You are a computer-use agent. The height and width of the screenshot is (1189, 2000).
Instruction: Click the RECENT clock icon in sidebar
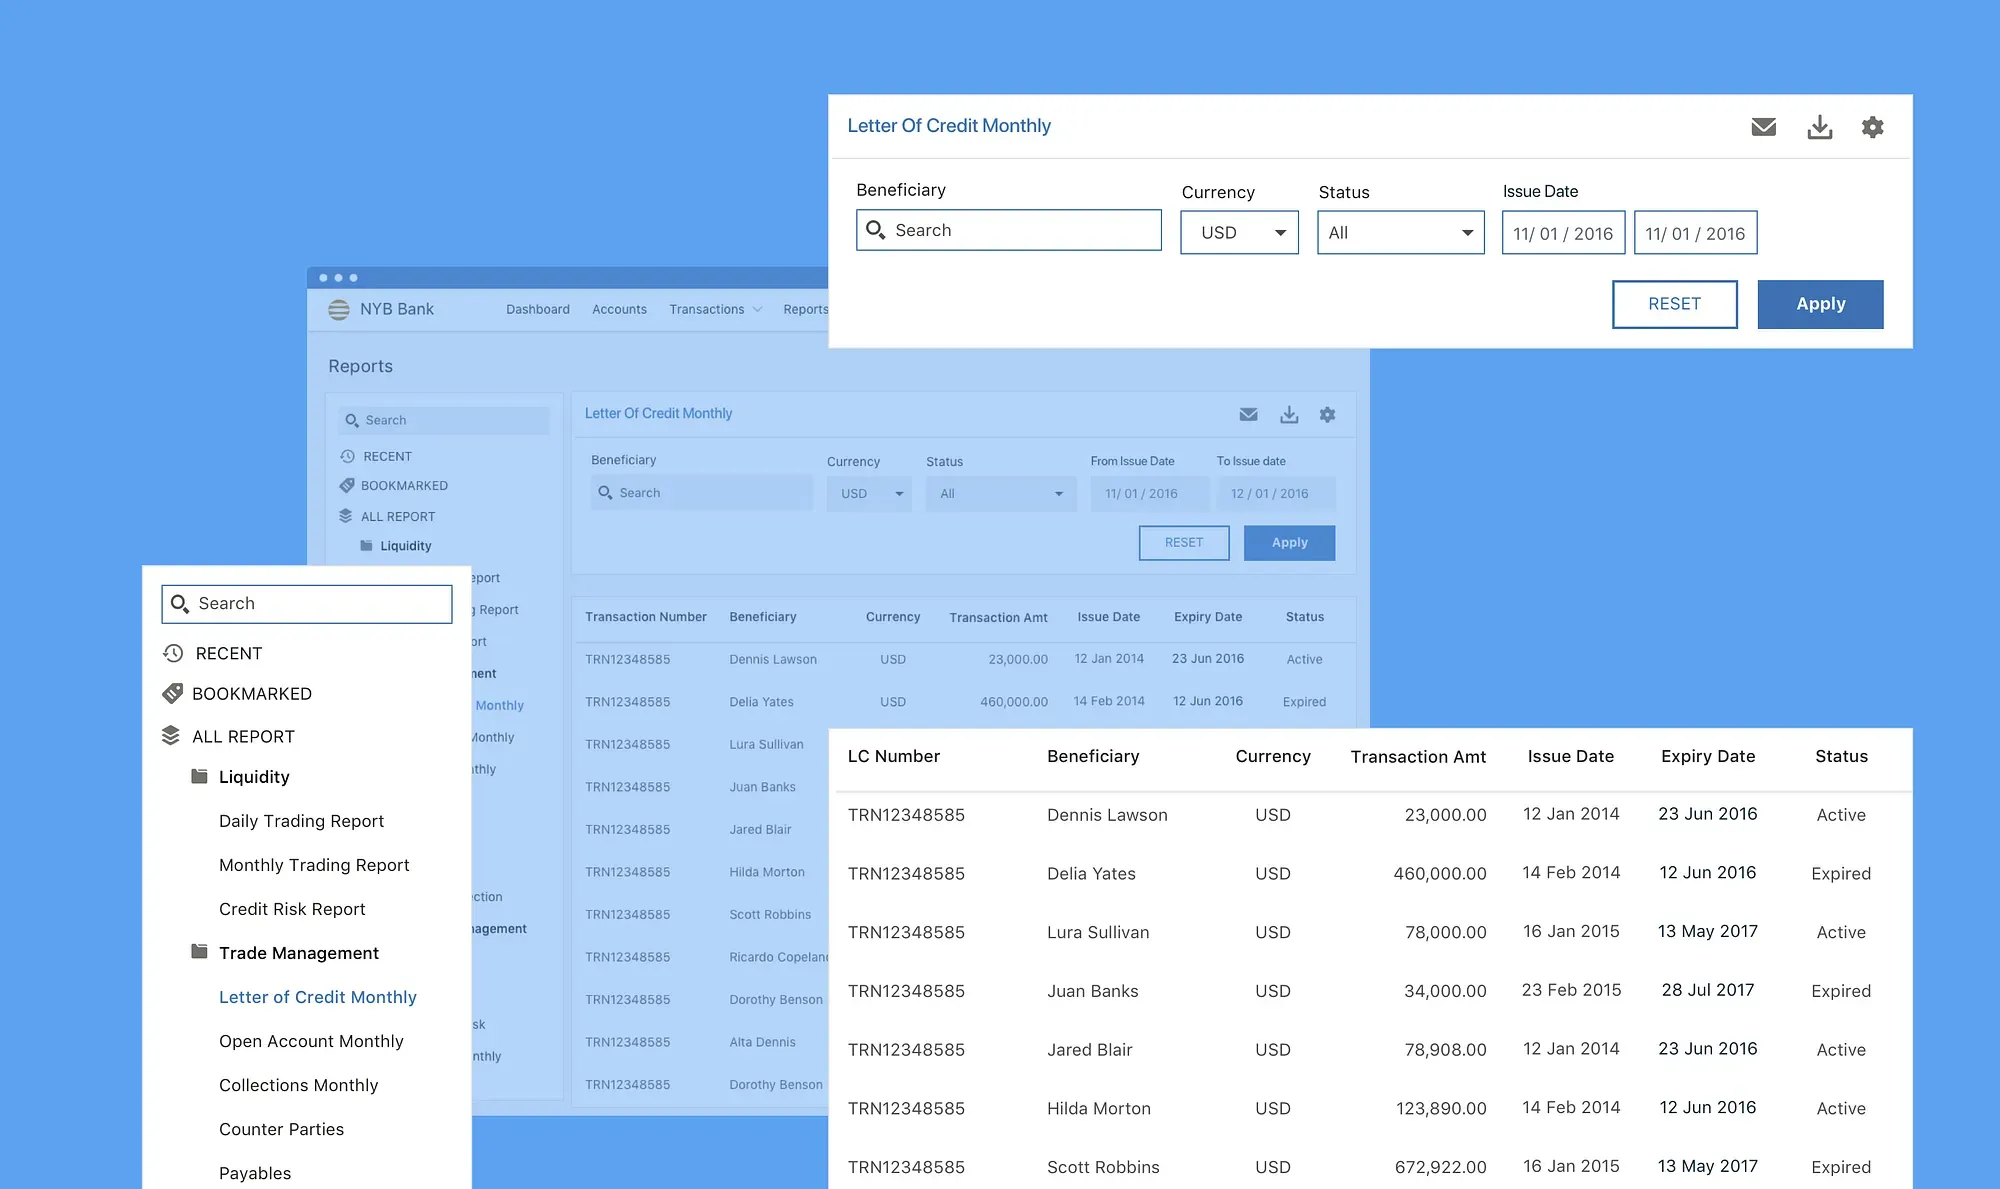tap(172, 653)
